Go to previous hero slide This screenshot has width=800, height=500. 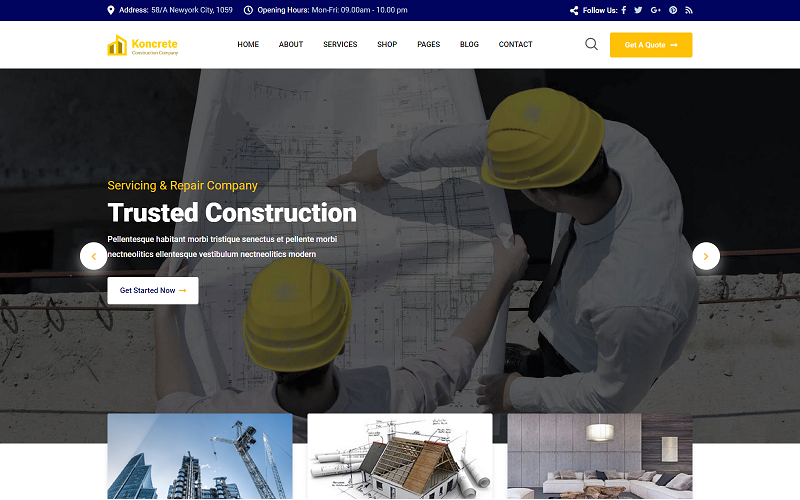tap(94, 256)
